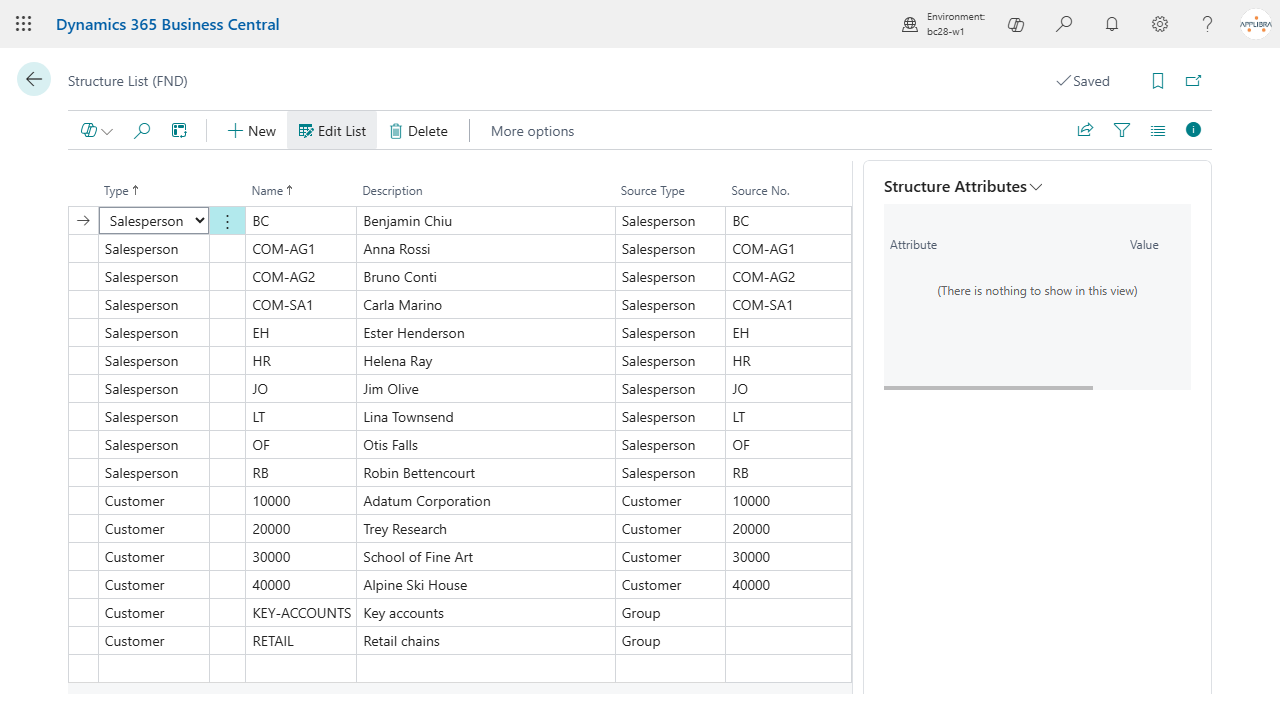Open the Settings gear
Image resolution: width=1280 pixels, height=720 pixels.
[x=1160, y=24]
